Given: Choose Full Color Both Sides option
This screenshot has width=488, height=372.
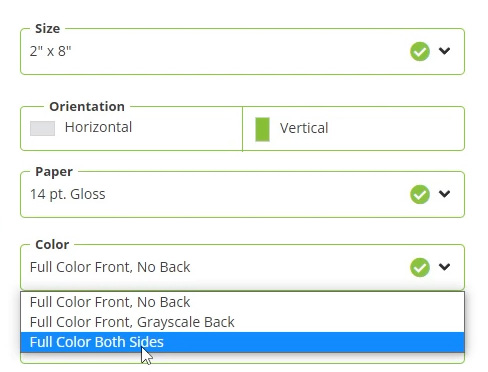Looking at the screenshot, I should 242,342.
